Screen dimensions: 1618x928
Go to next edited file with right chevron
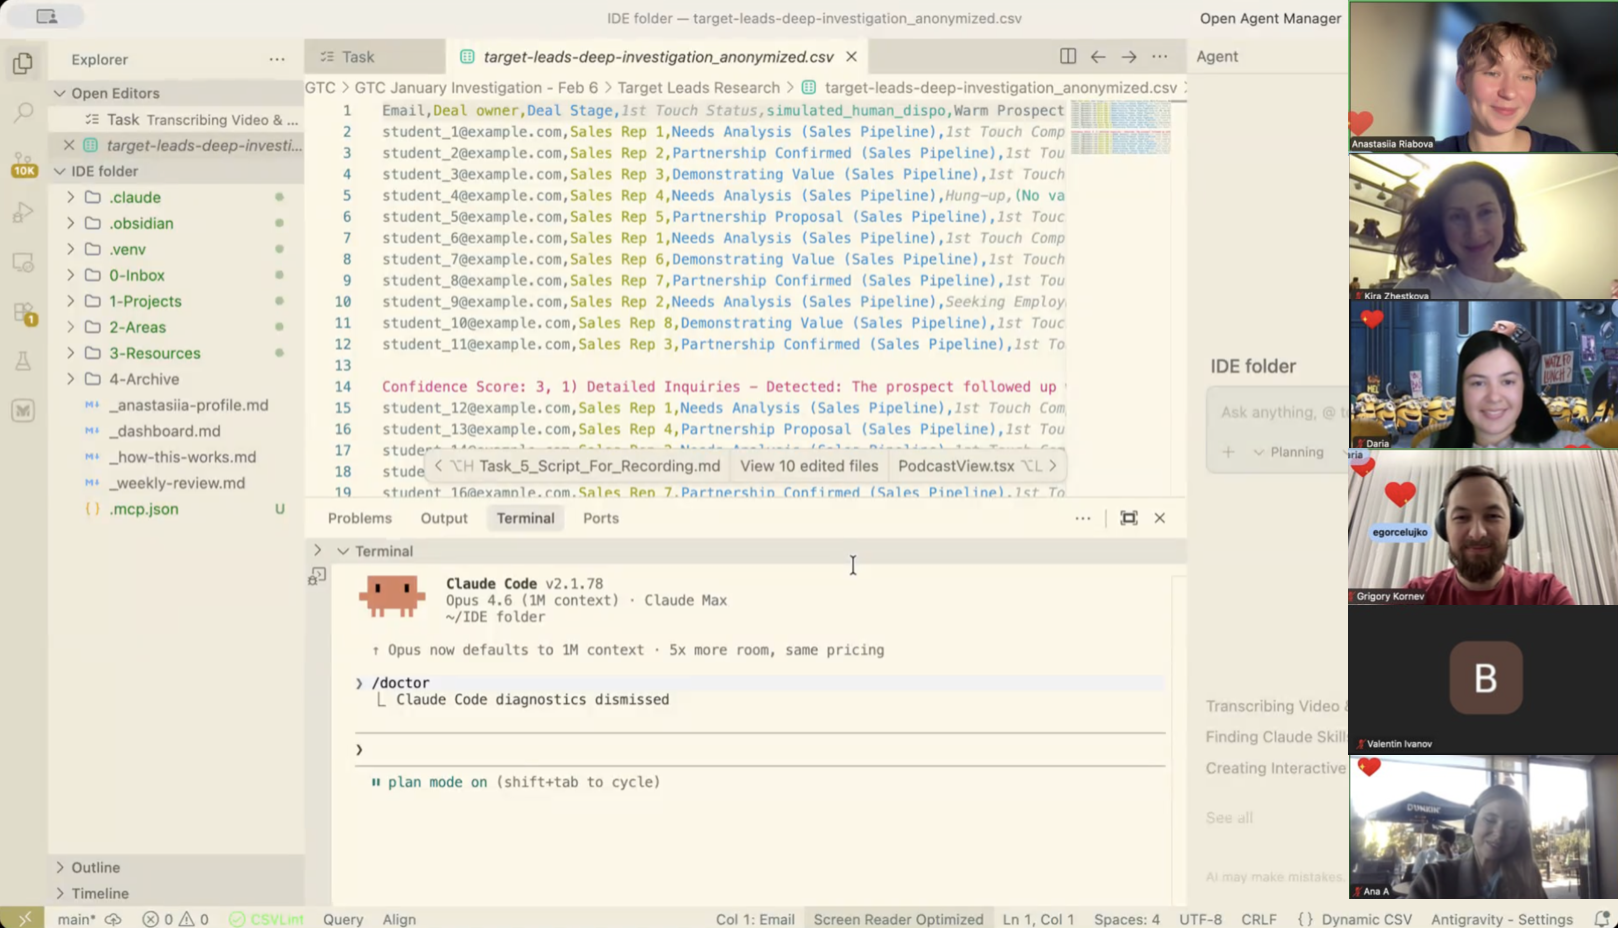pyautogui.click(x=1053, y=466)
